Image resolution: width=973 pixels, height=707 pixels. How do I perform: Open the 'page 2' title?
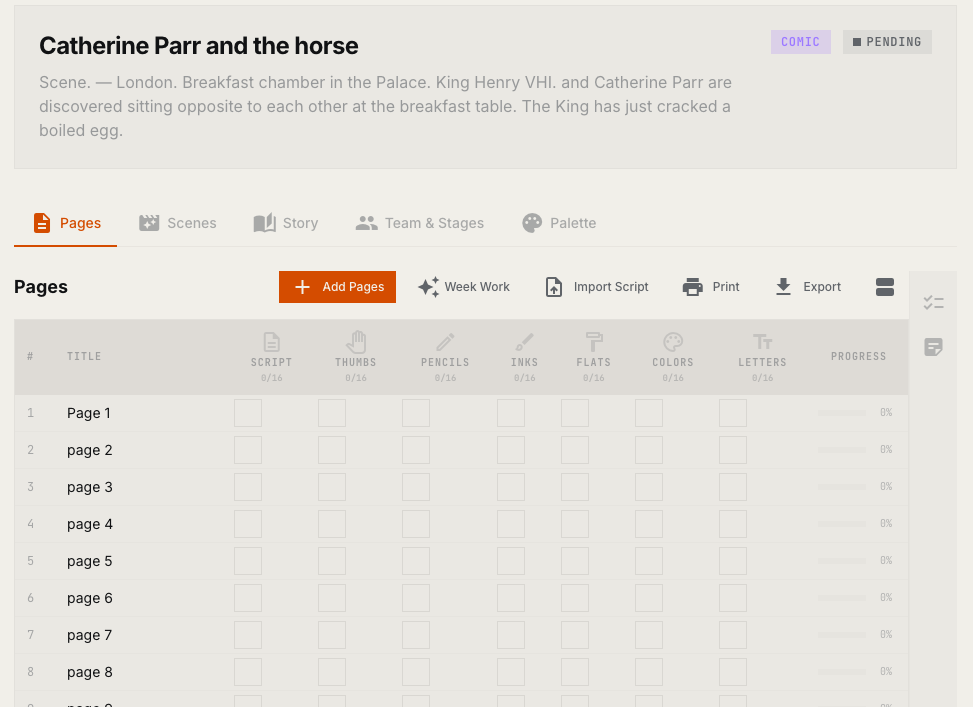pyautogui.click(x=89, y=451)
